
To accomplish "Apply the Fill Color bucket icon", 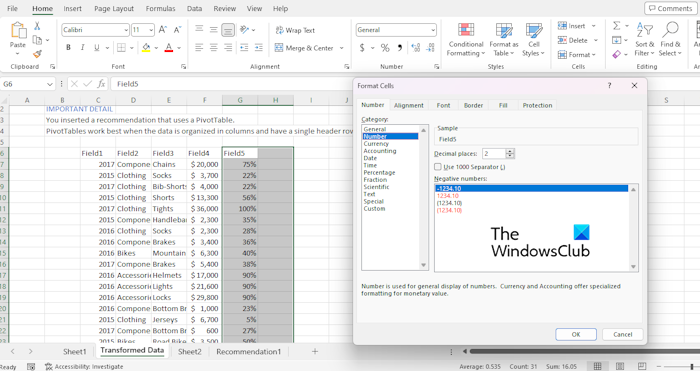I will (146, 47).
